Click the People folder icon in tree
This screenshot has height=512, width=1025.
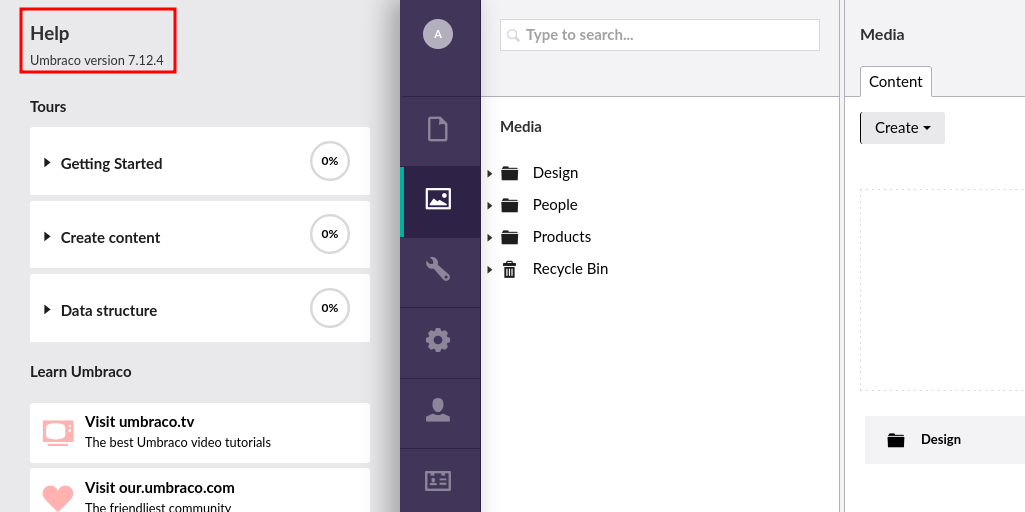(509, 205)
